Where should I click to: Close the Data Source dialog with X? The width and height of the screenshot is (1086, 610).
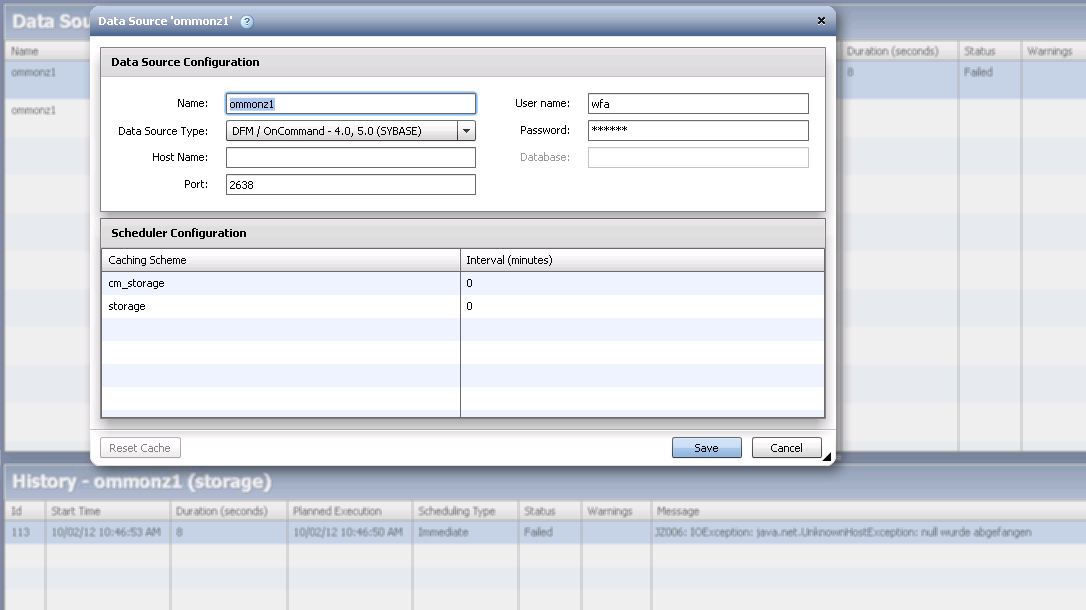(821, 20)
